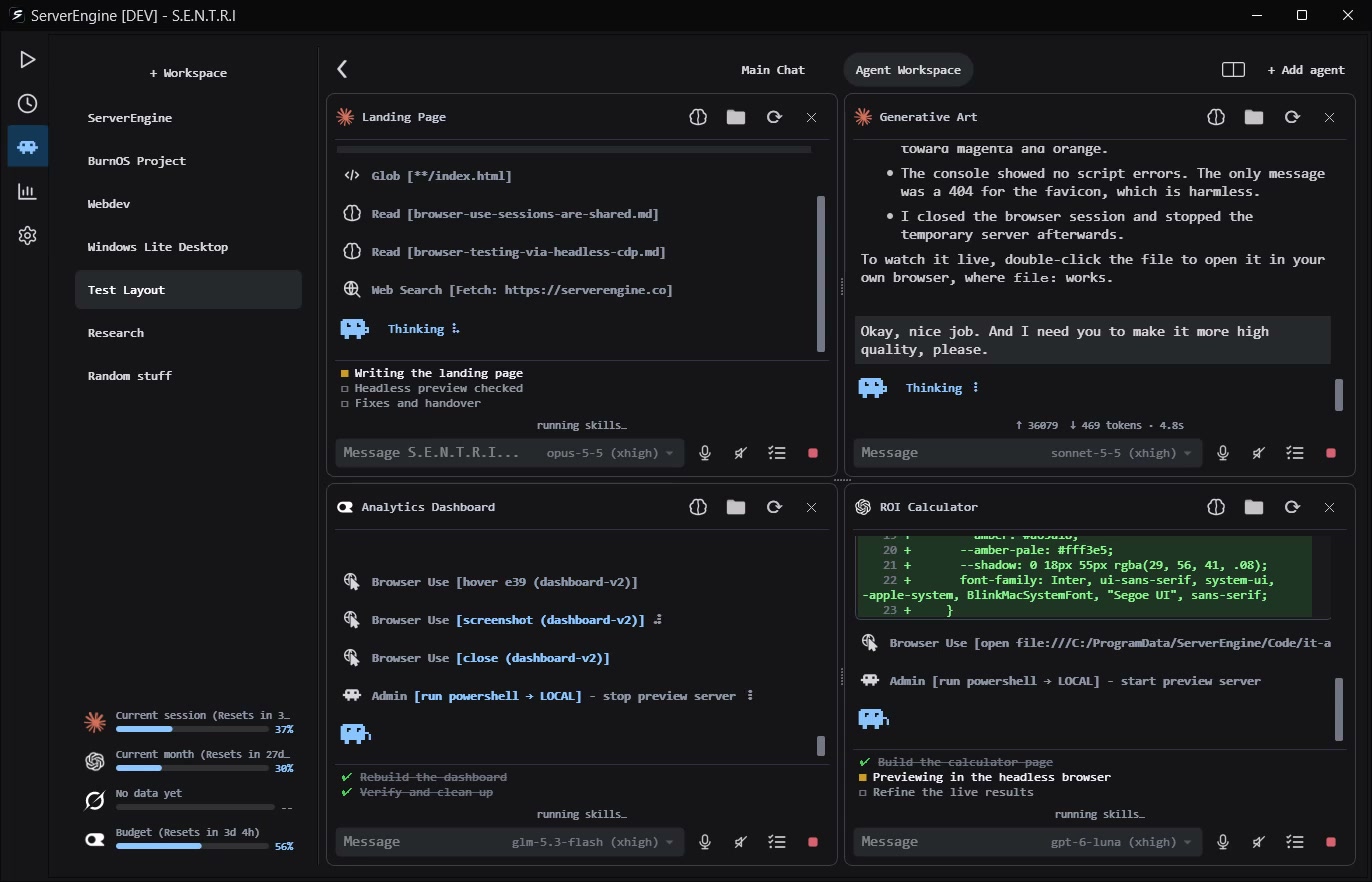Open gpt-6-luna (xhigh) model dropdown
The width and height of the screenshot is (1372, 882).
coord(1123,842)
